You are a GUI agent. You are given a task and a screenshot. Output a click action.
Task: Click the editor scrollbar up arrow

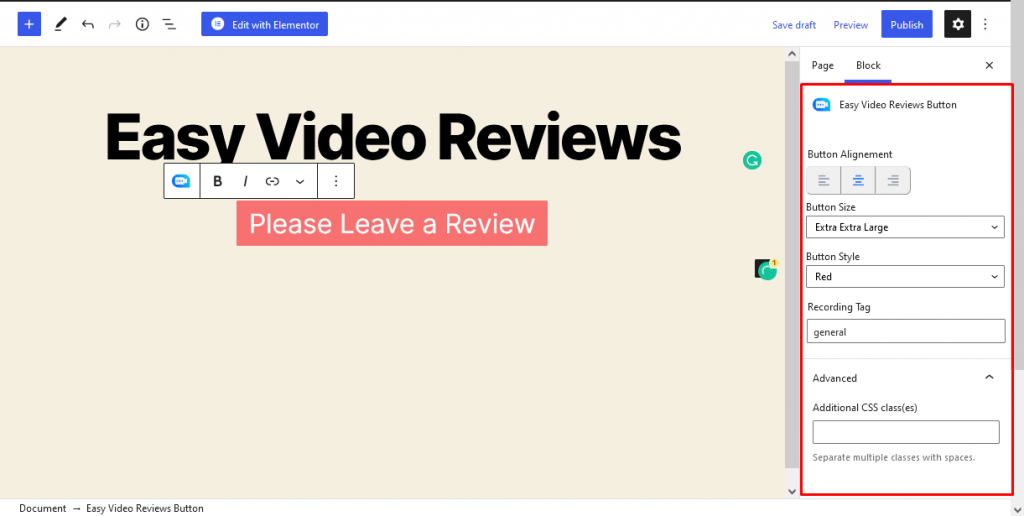click(792, 54)
